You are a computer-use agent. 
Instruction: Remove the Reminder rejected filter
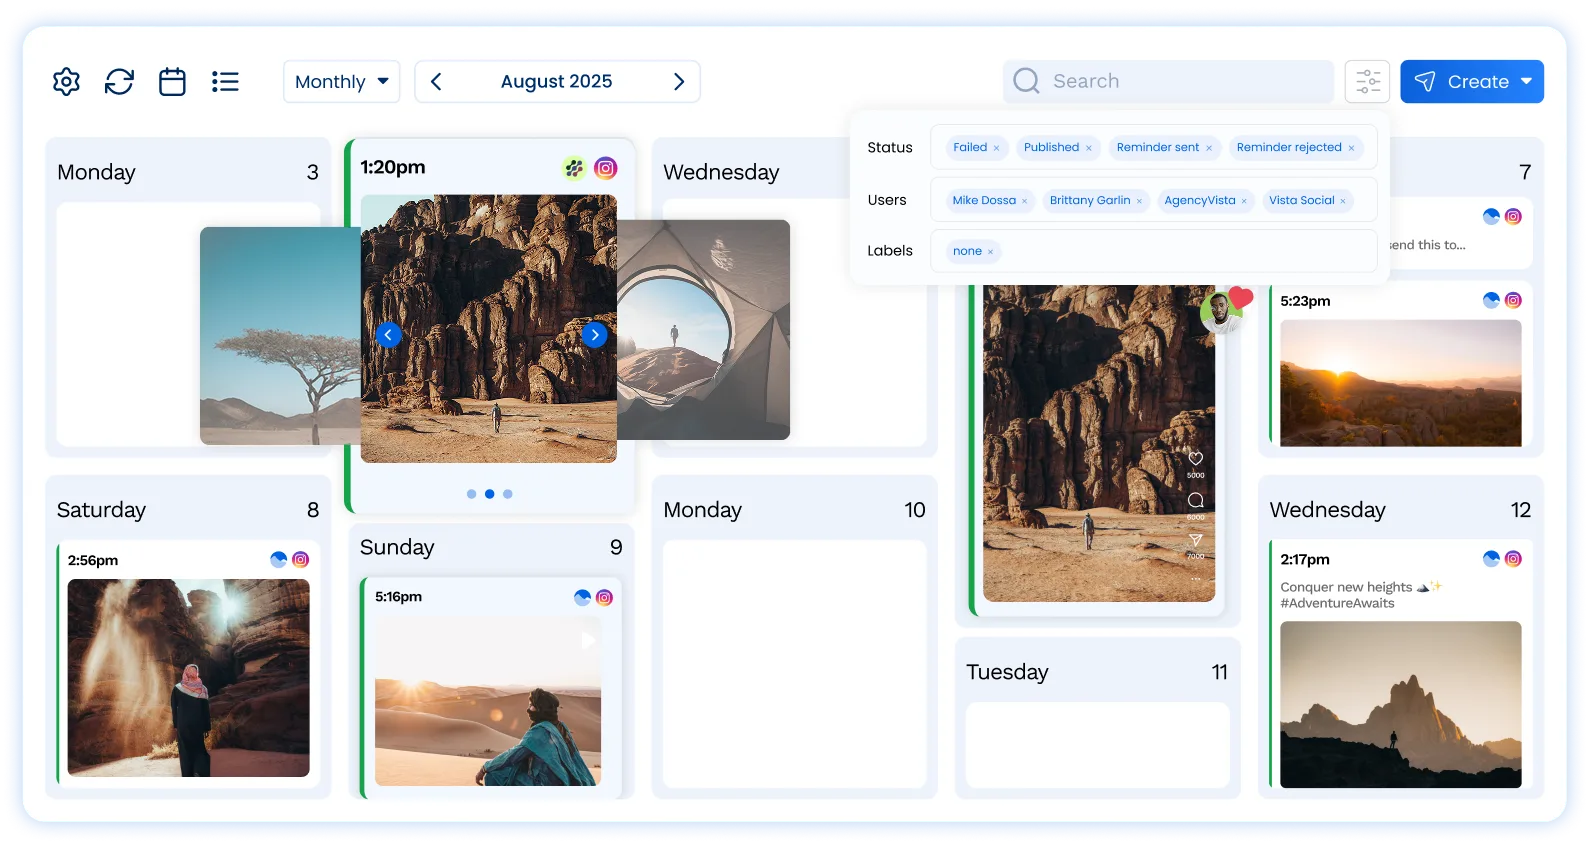pyautogui.click(x=1351, y=148)
